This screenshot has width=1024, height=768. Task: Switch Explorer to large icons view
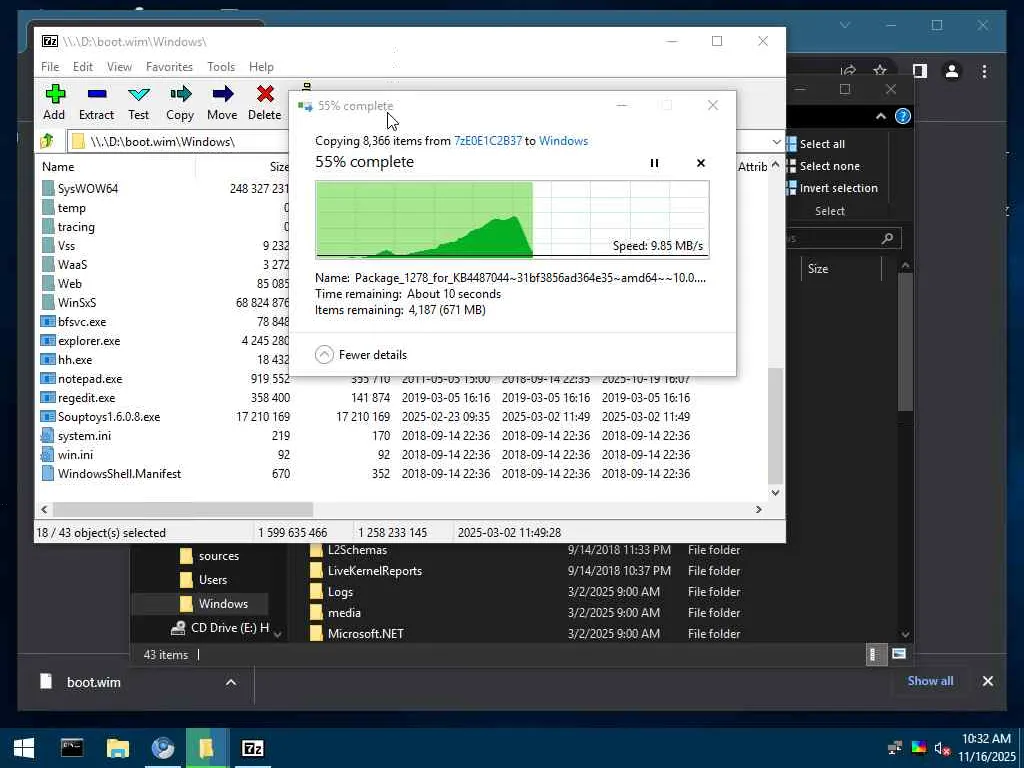point(899,654)
